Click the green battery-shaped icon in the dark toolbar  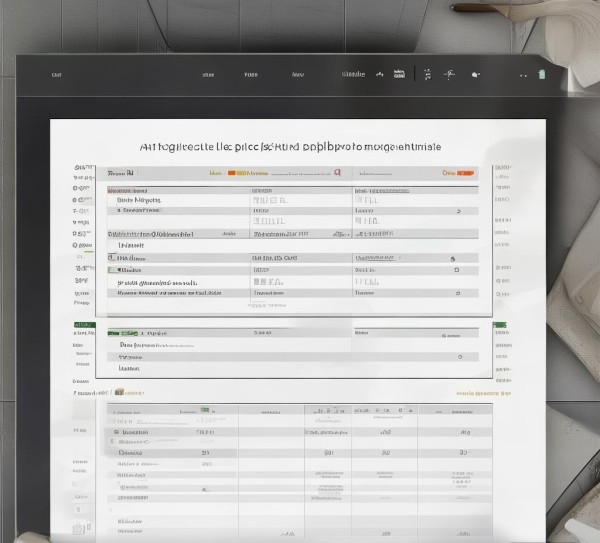tap(542, 74)
